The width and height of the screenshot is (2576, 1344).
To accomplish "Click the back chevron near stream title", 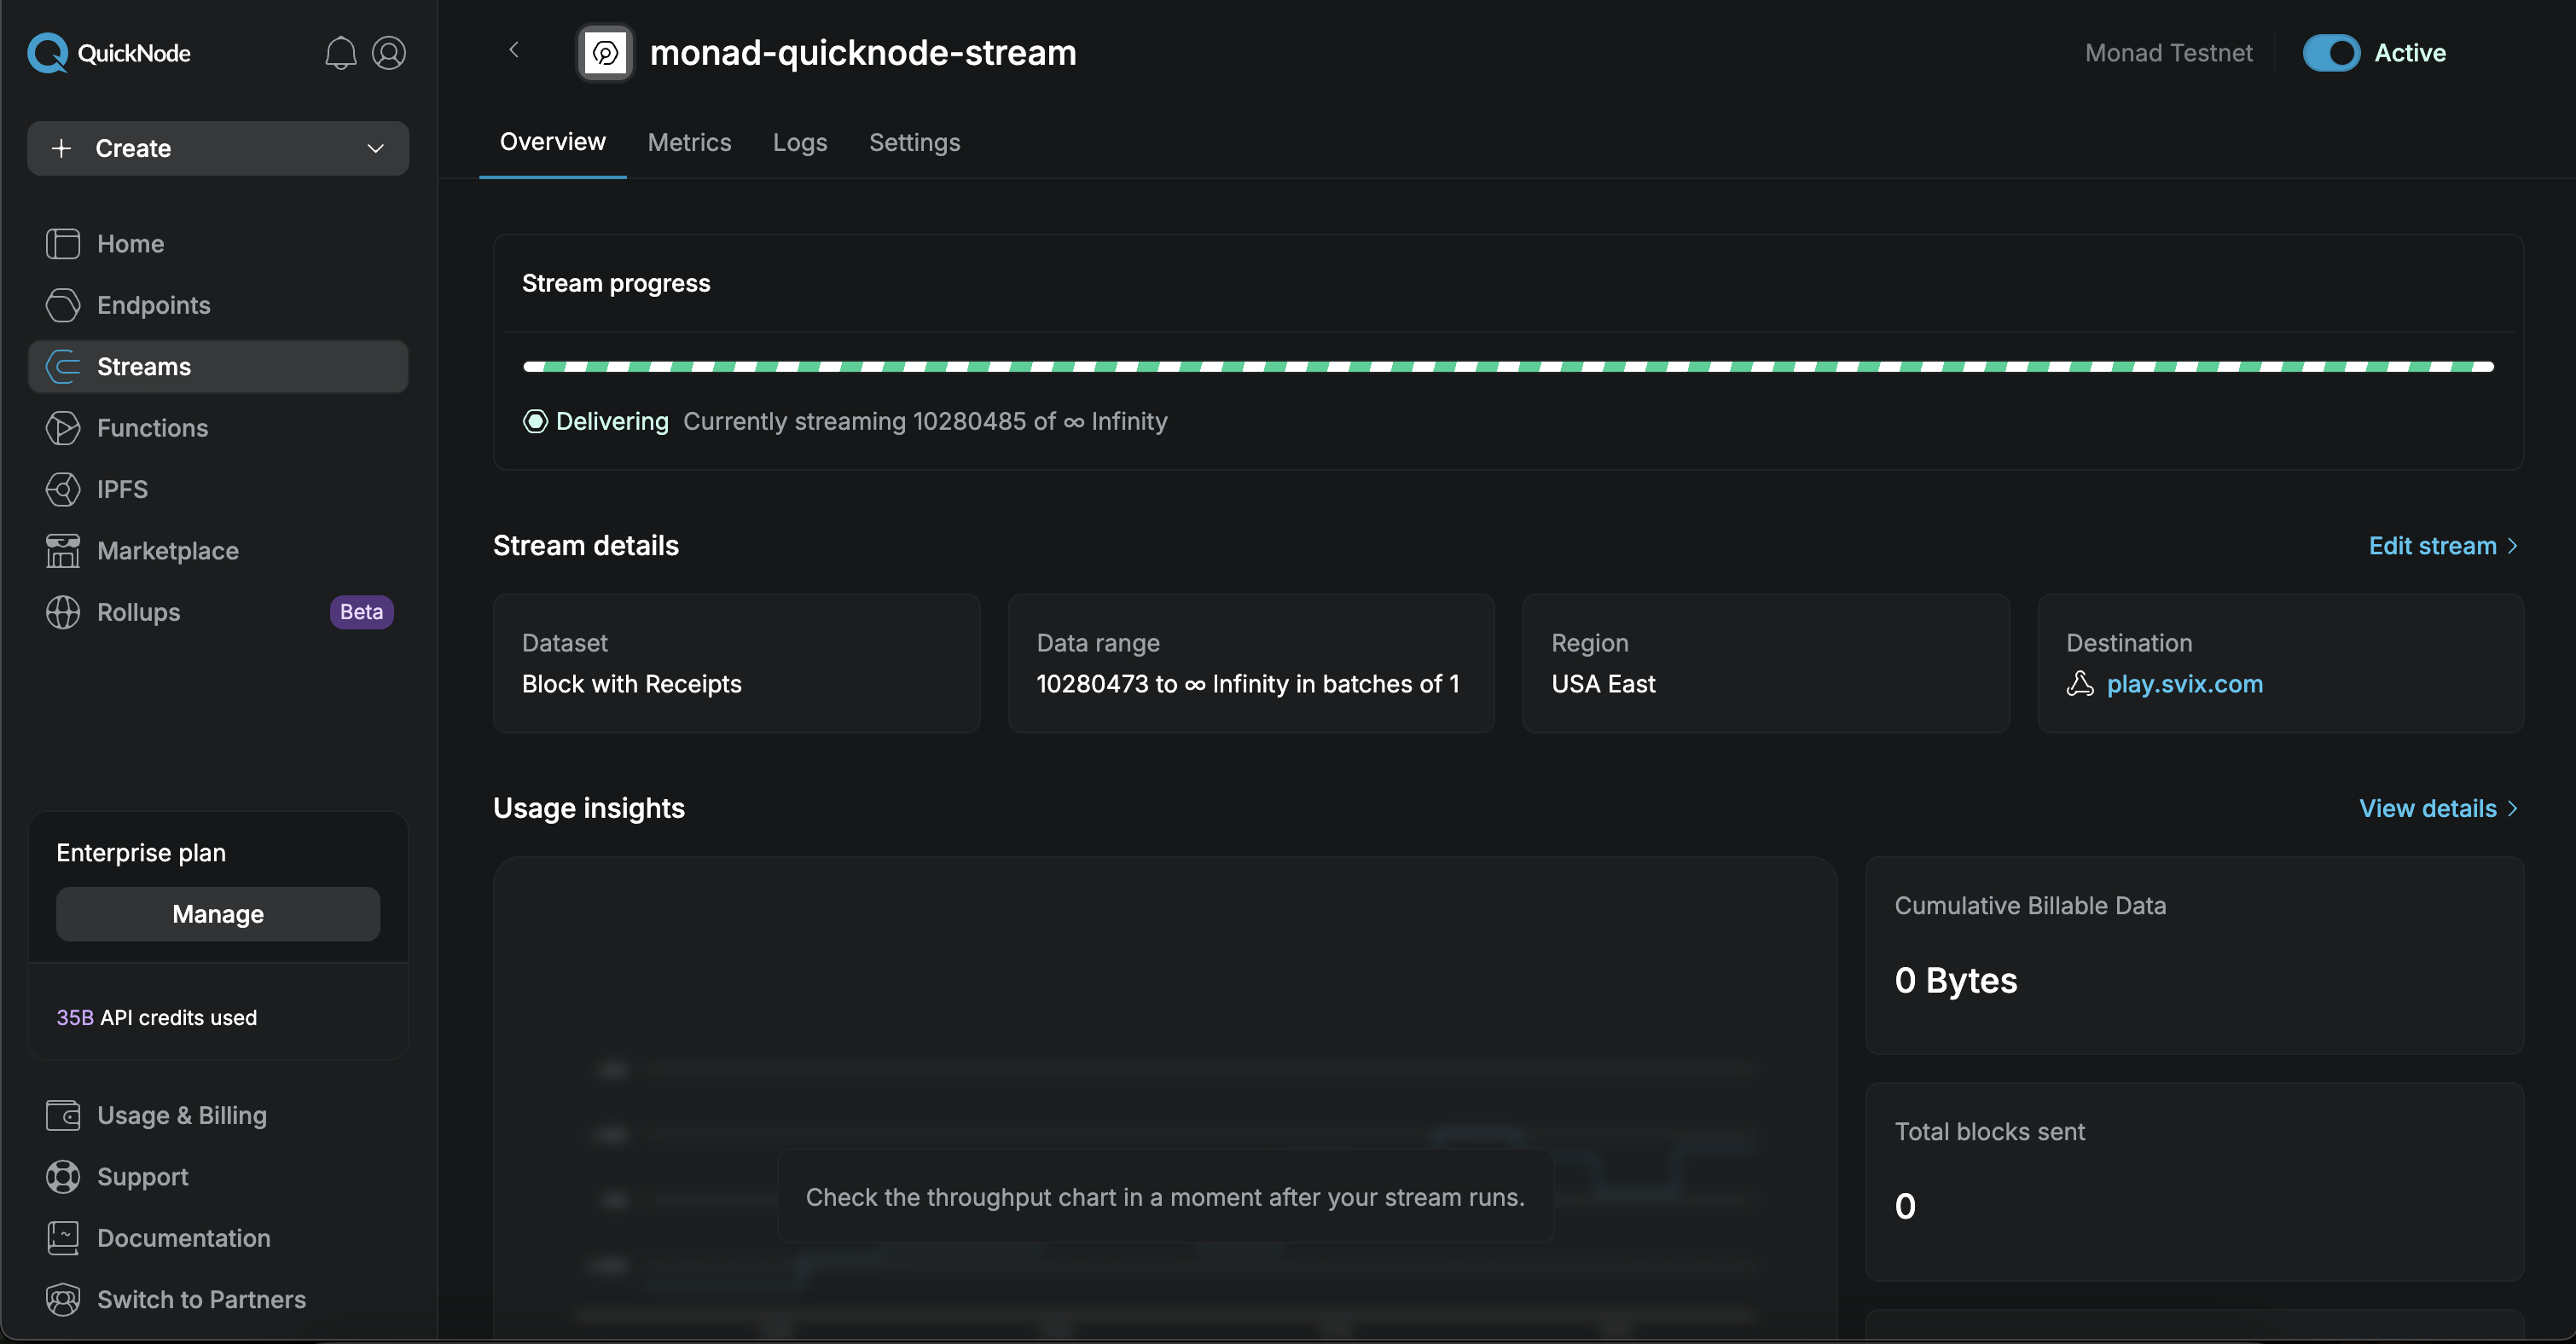I will tap(514, 50).
